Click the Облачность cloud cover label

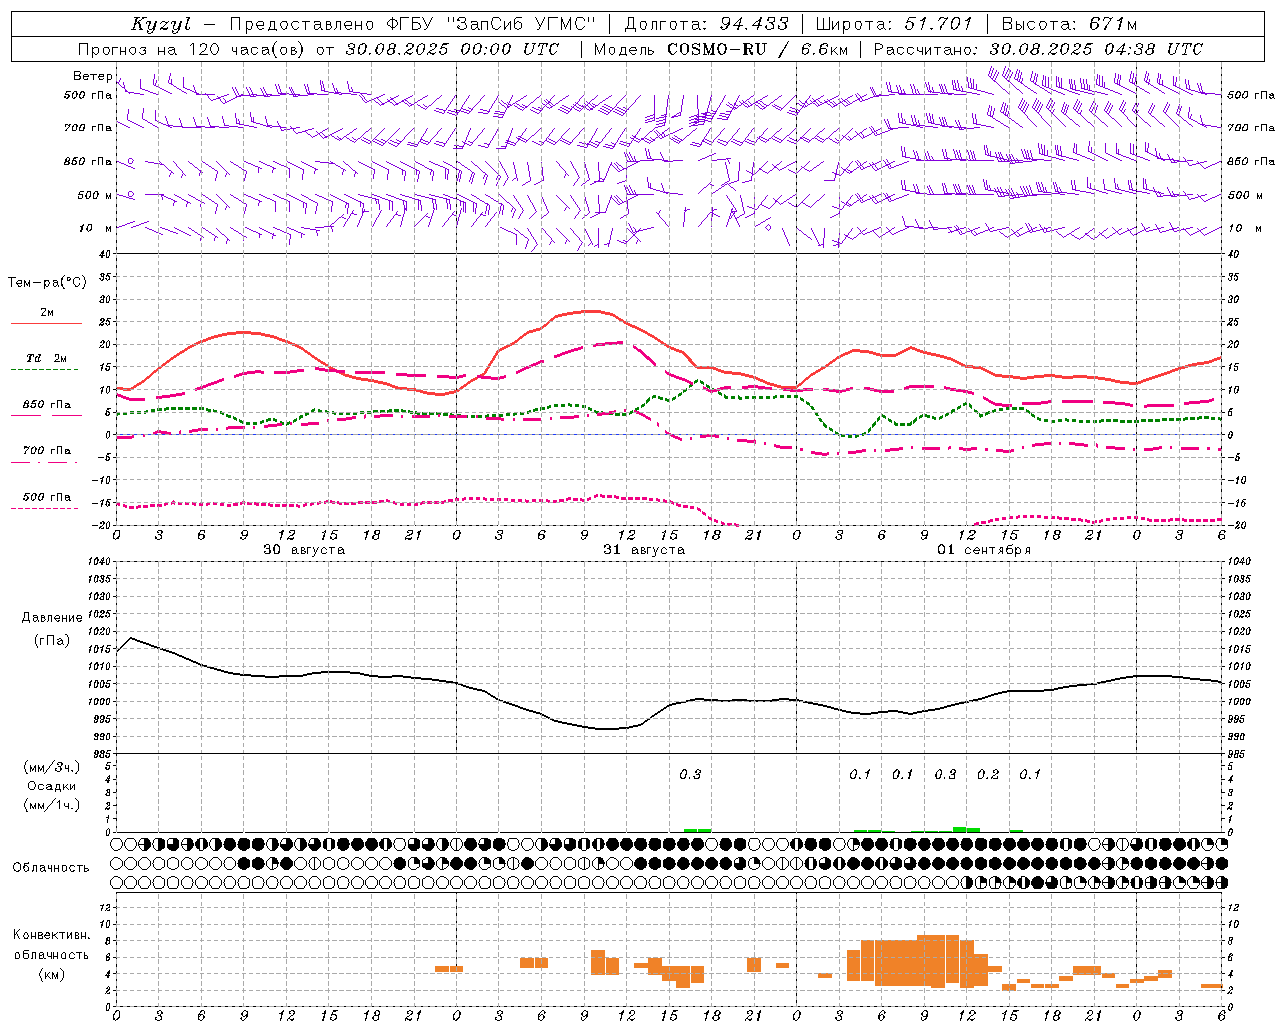pos(51,868)
